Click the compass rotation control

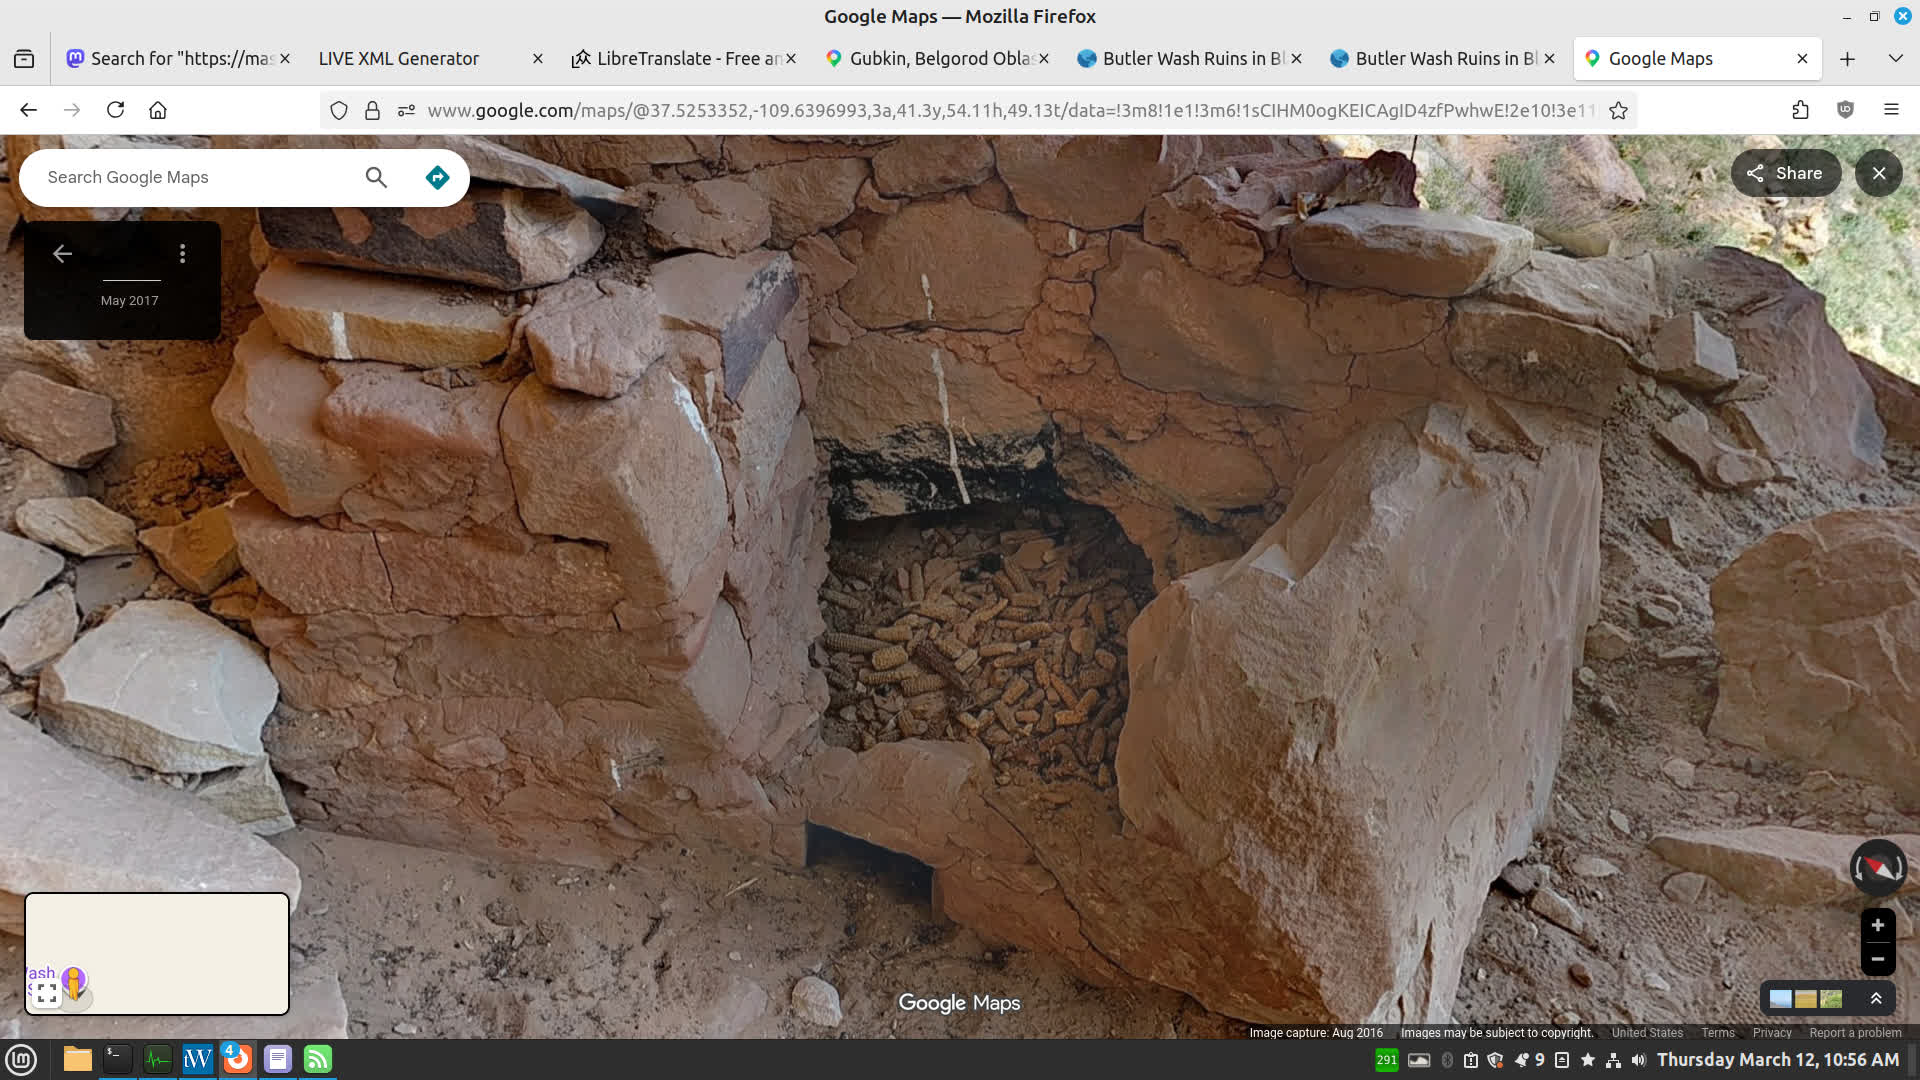pyautogui.click(x=1877, y=867)
